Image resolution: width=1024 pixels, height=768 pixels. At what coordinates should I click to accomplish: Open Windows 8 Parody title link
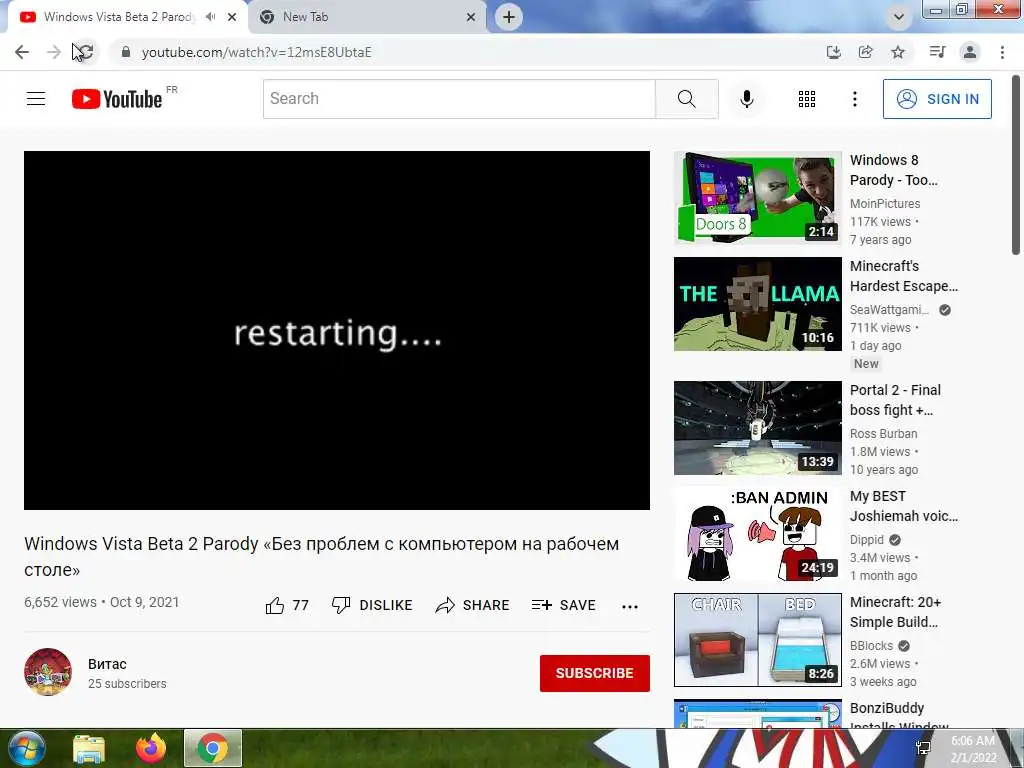click(893, 170)
